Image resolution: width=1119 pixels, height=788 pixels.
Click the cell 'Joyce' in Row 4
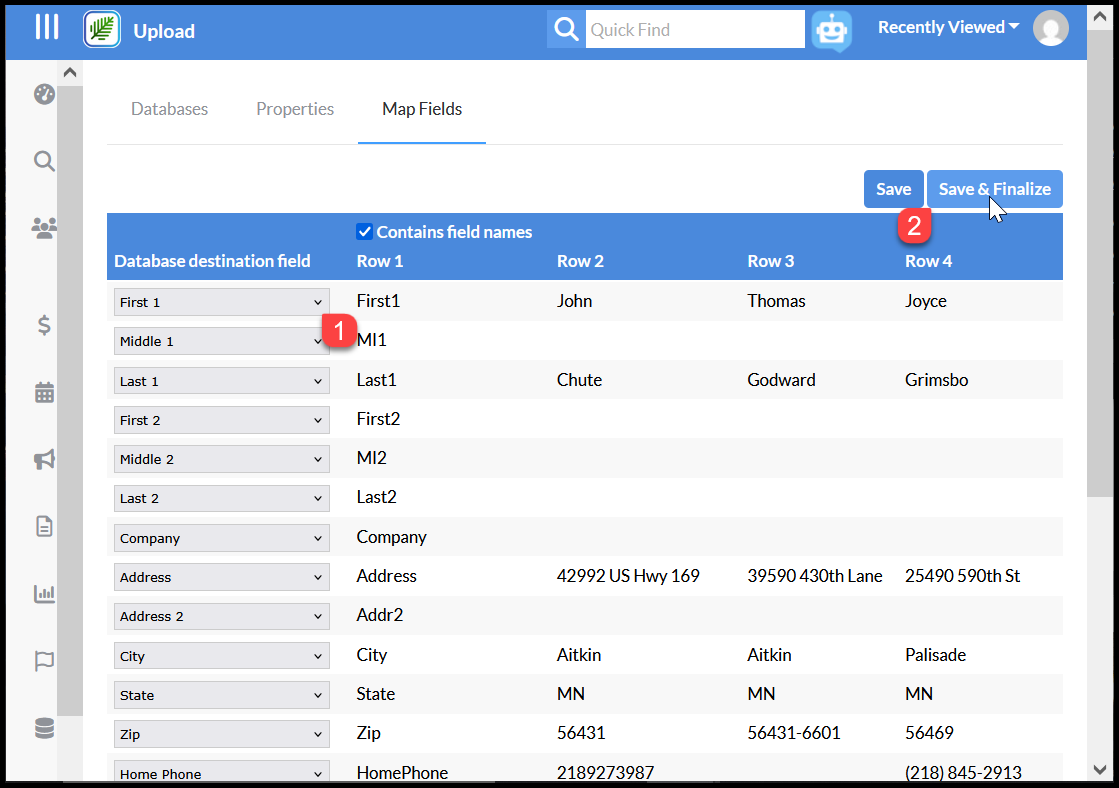(x=926, y=300)
